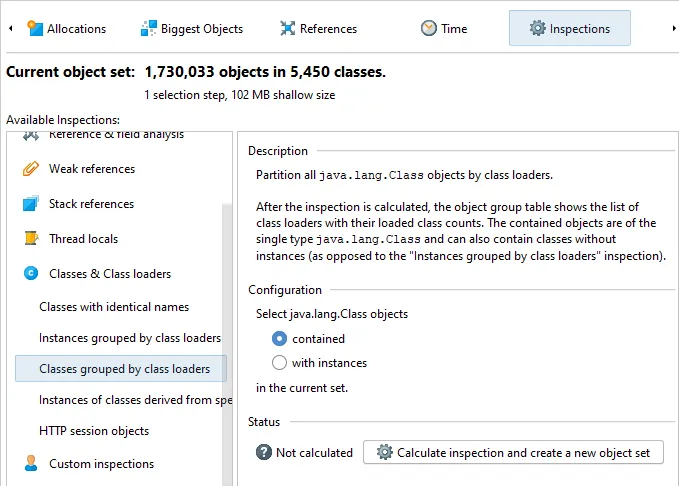Screen dimensions: 679x486
Task: Select Classes with identical names inspection
Action: 114,307
